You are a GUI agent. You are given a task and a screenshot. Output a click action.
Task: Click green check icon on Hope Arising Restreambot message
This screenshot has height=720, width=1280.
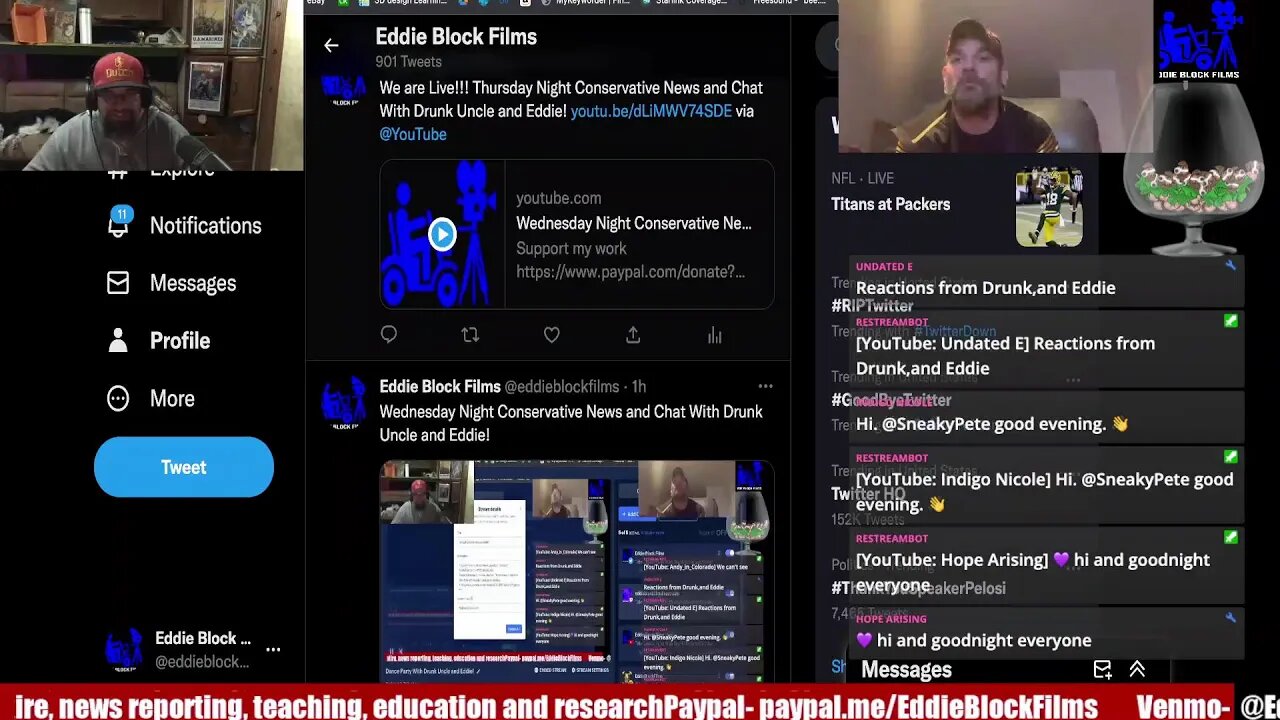[x=1230, y=538]
